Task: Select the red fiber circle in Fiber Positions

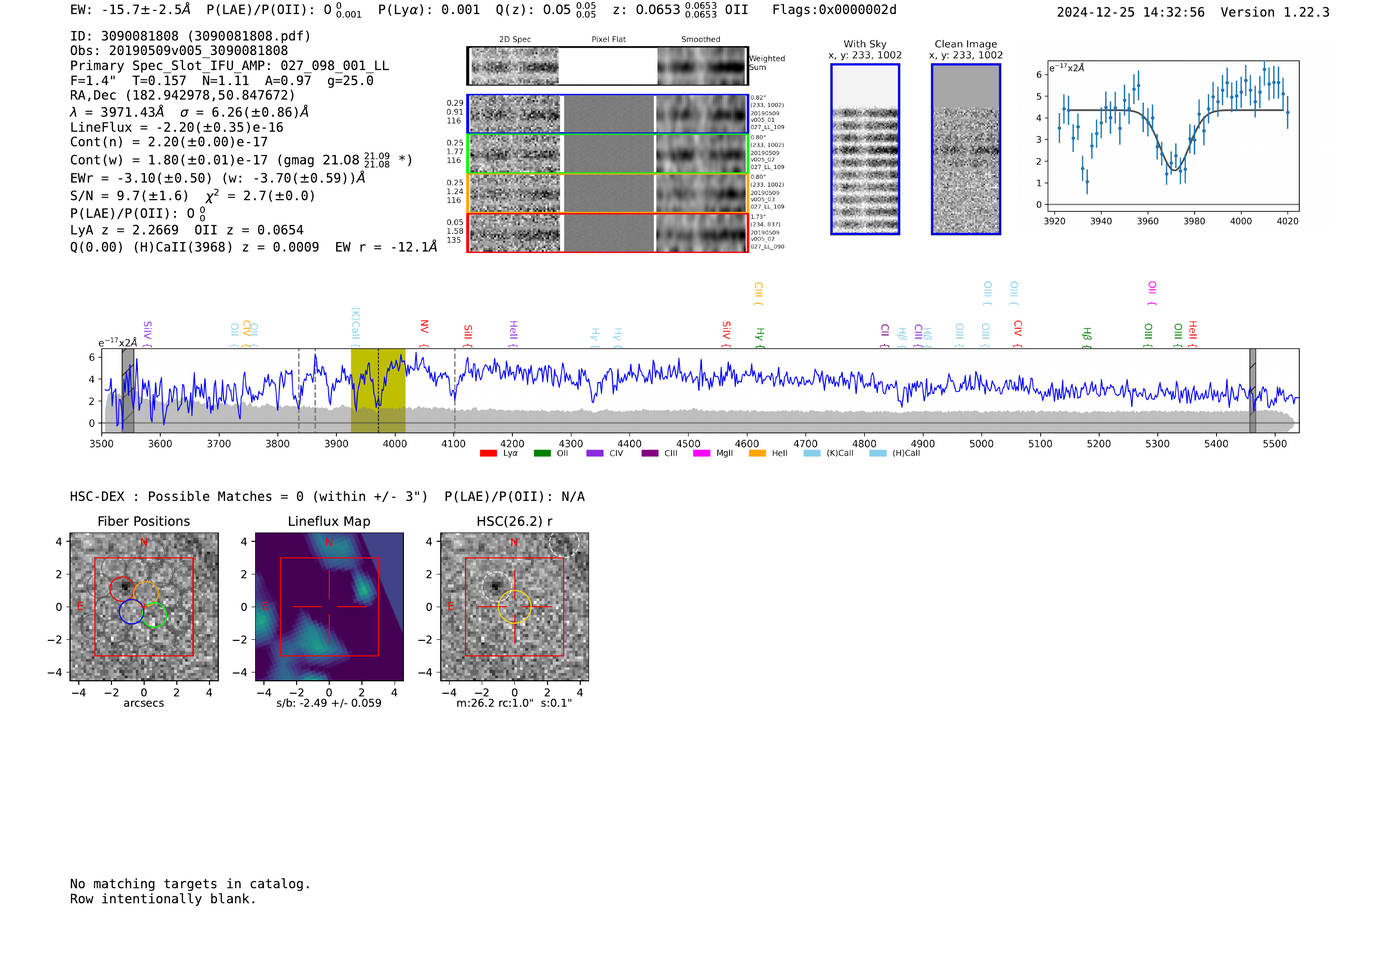Action: (x=121, y=588)
